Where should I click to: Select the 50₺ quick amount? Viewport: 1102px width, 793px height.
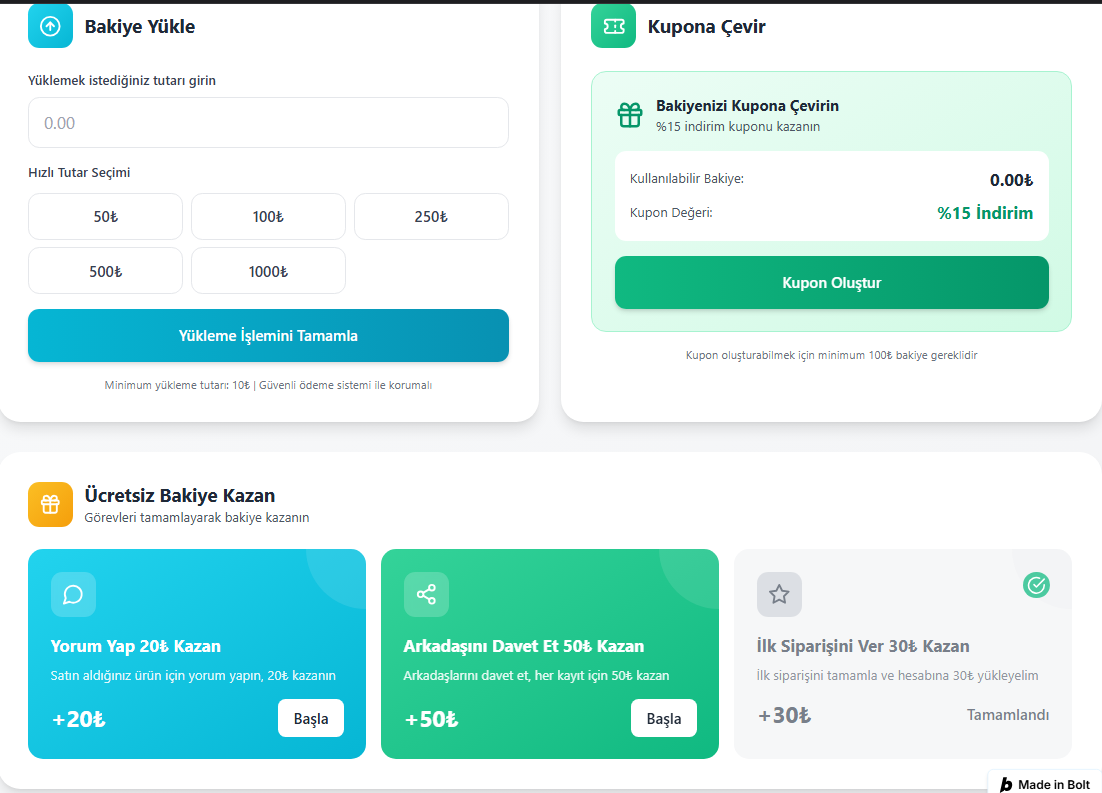coord(105,217)
